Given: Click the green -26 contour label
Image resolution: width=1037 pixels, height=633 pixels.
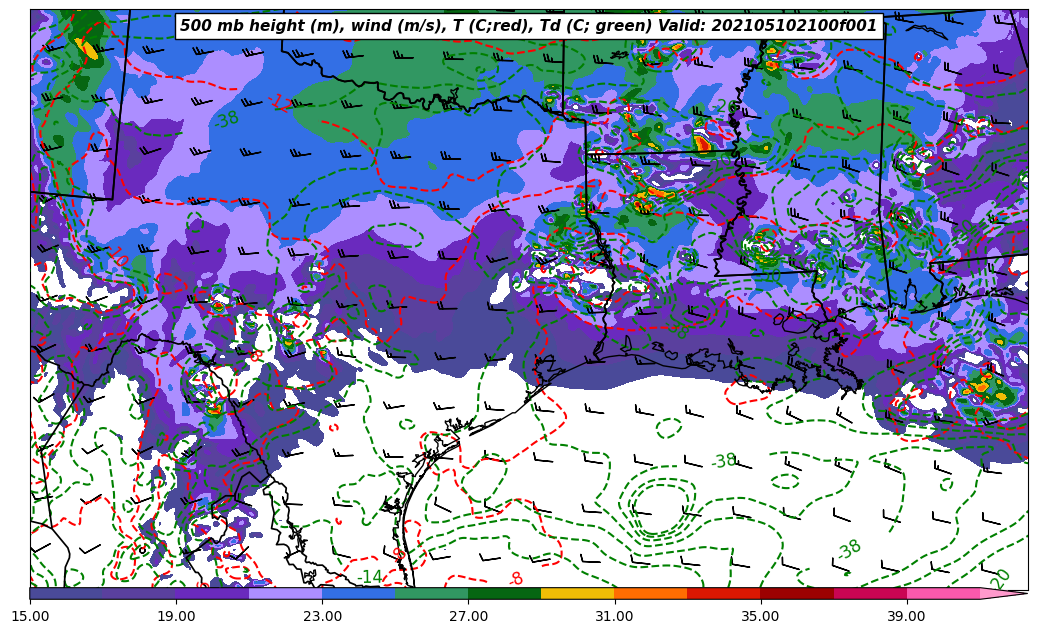Looking at the screenshot, I should click(x=727, y=107).
